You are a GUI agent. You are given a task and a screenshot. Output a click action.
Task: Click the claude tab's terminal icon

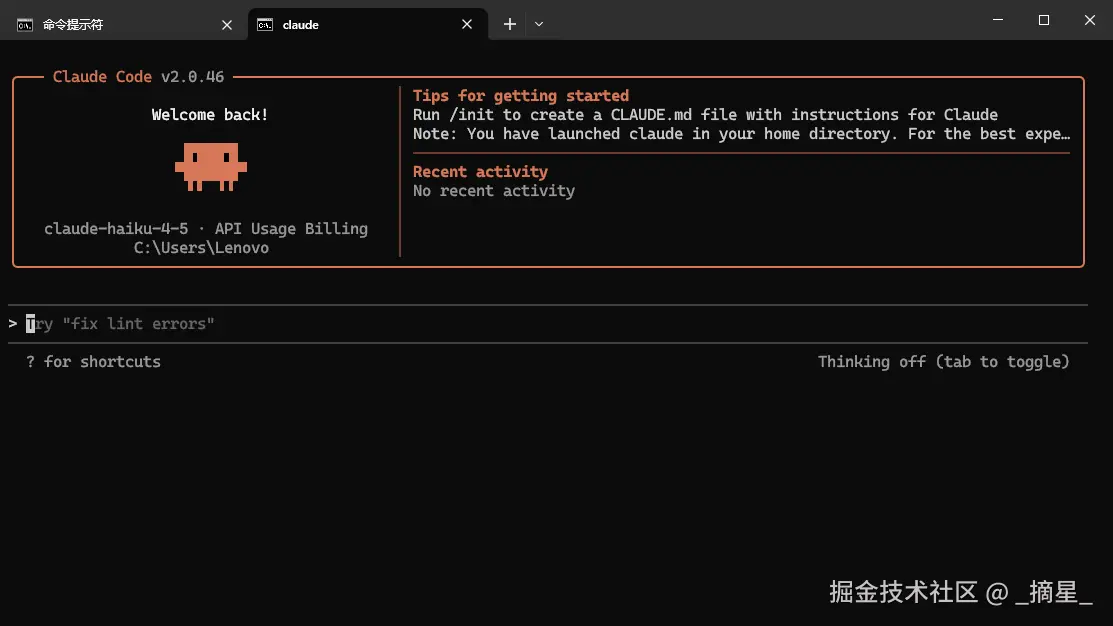265,24
